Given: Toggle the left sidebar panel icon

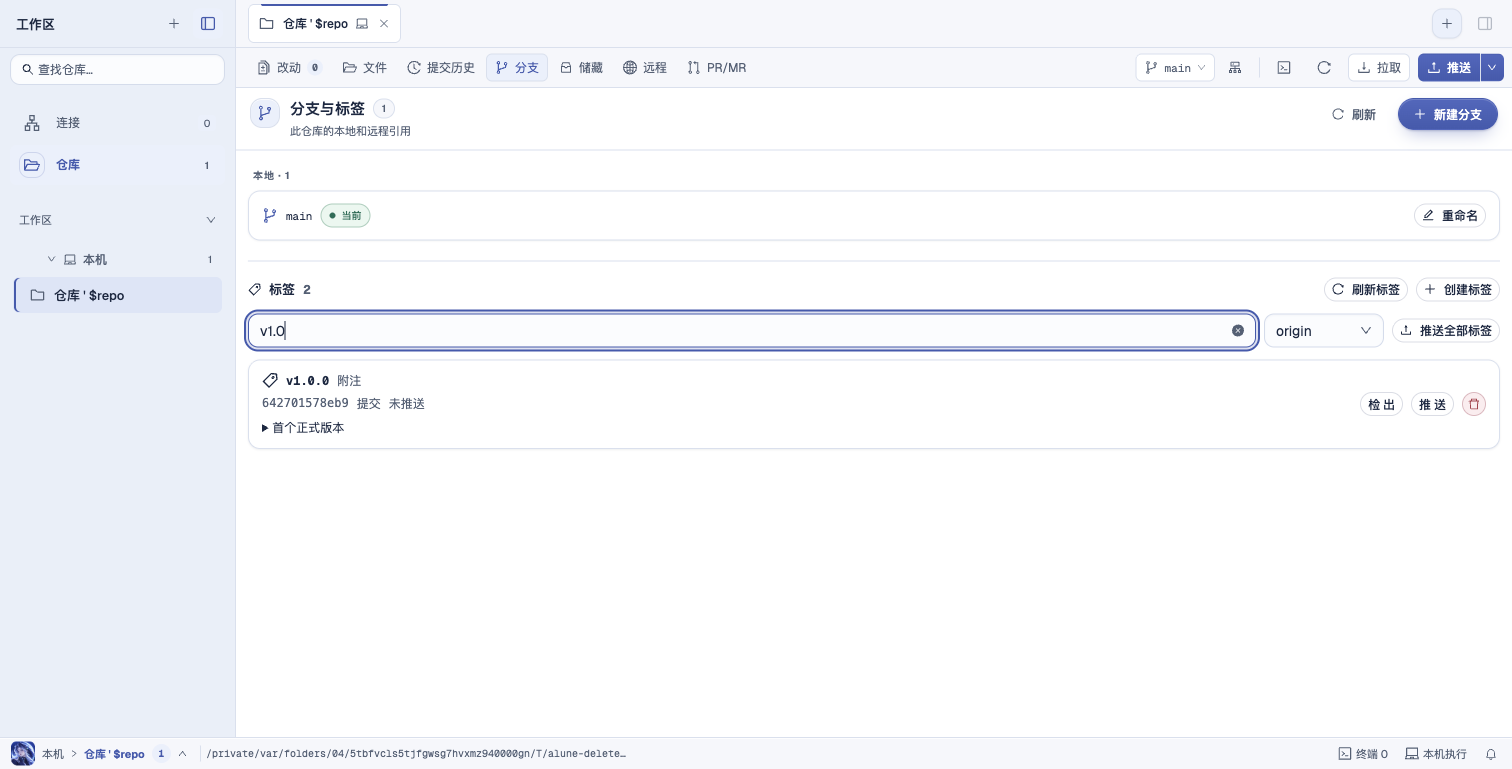Looking at the screenshot, I should click(x=208, y=23).
